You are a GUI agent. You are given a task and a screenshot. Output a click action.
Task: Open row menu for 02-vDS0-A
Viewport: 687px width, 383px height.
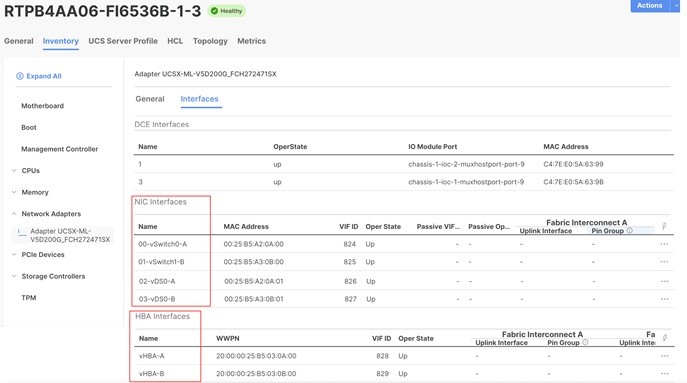click(x=665, y=281)
